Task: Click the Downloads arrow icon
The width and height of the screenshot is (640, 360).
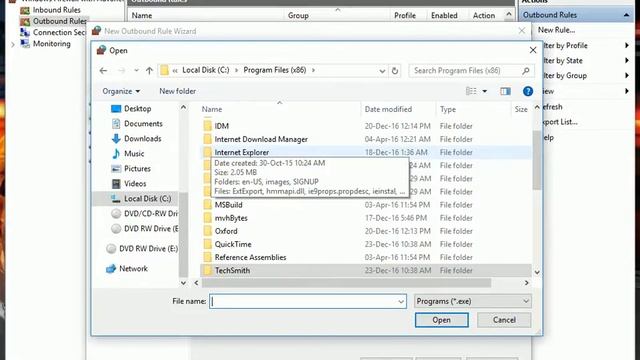Action: point(116,139)
